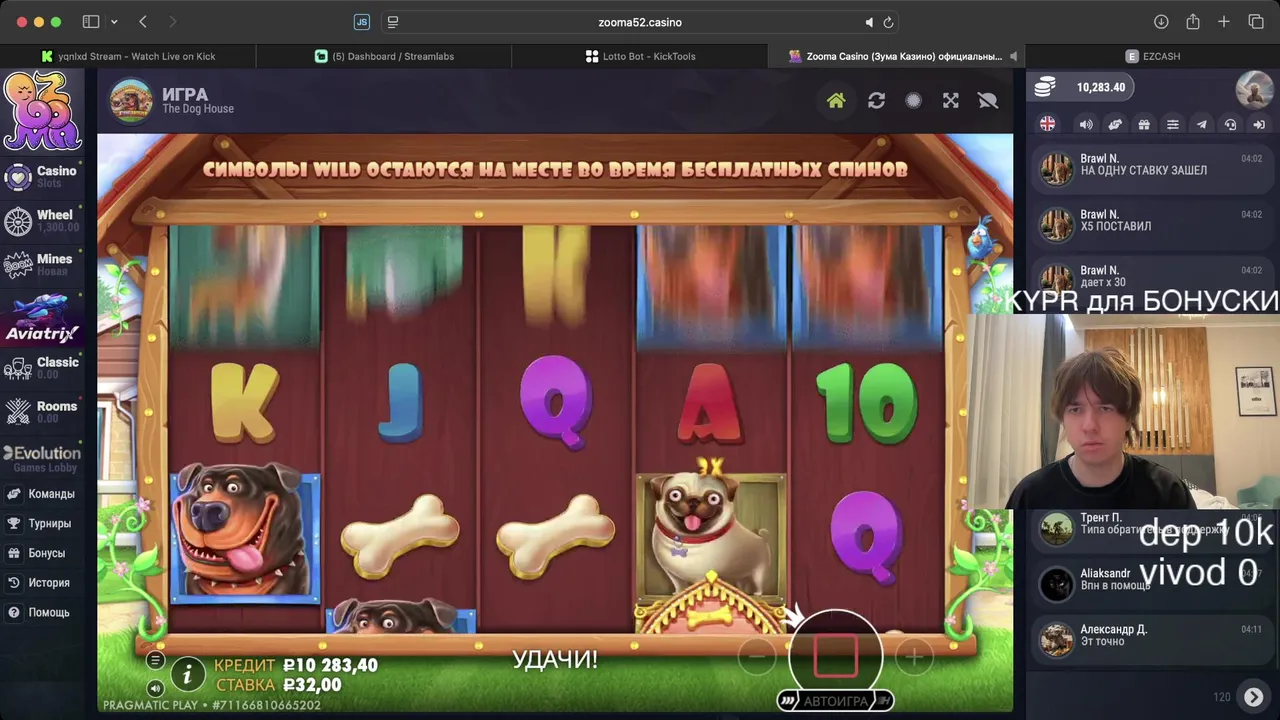Open the Classic game in sidebar

[x=42, y=367]
